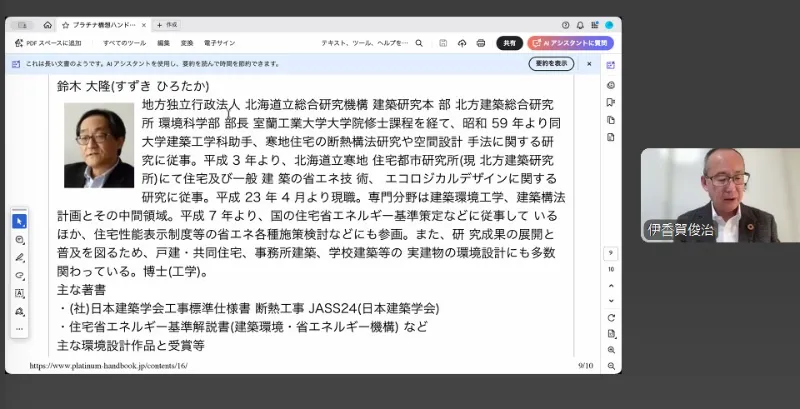The height and width of the screenshot is (409, 800).
Task: Choose the comment tool in the left toolbar
Action: pyautogui.click(x=20, y=240)
